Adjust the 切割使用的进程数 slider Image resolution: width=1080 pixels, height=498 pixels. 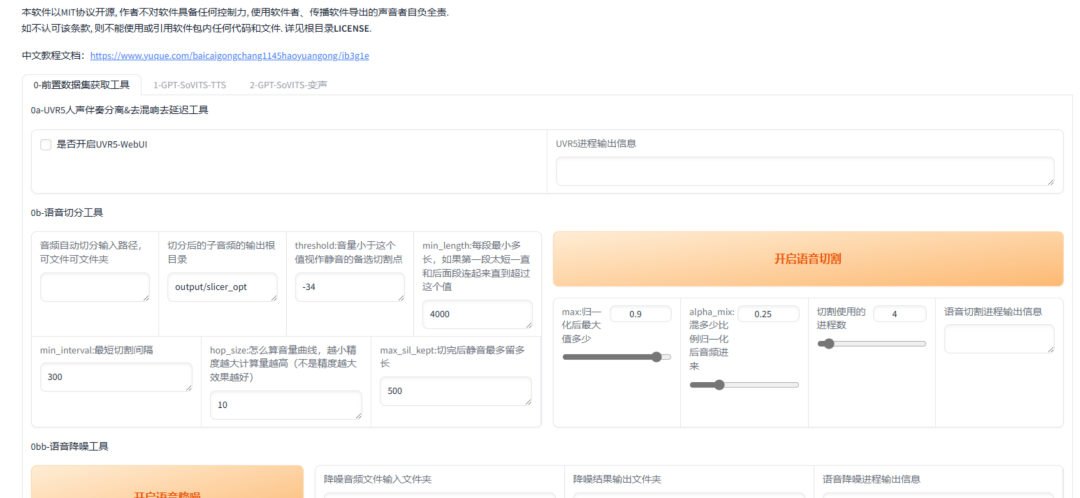[x=871, y=344]
